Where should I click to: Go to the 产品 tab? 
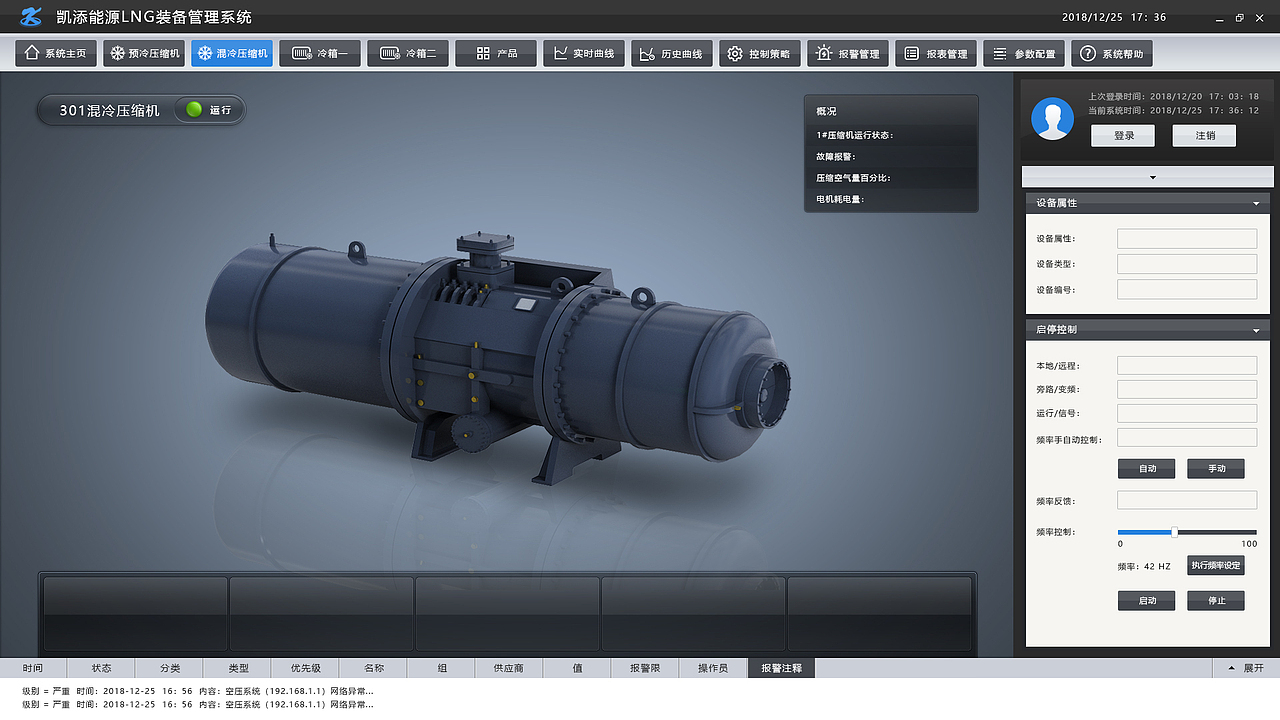(496, 53)
